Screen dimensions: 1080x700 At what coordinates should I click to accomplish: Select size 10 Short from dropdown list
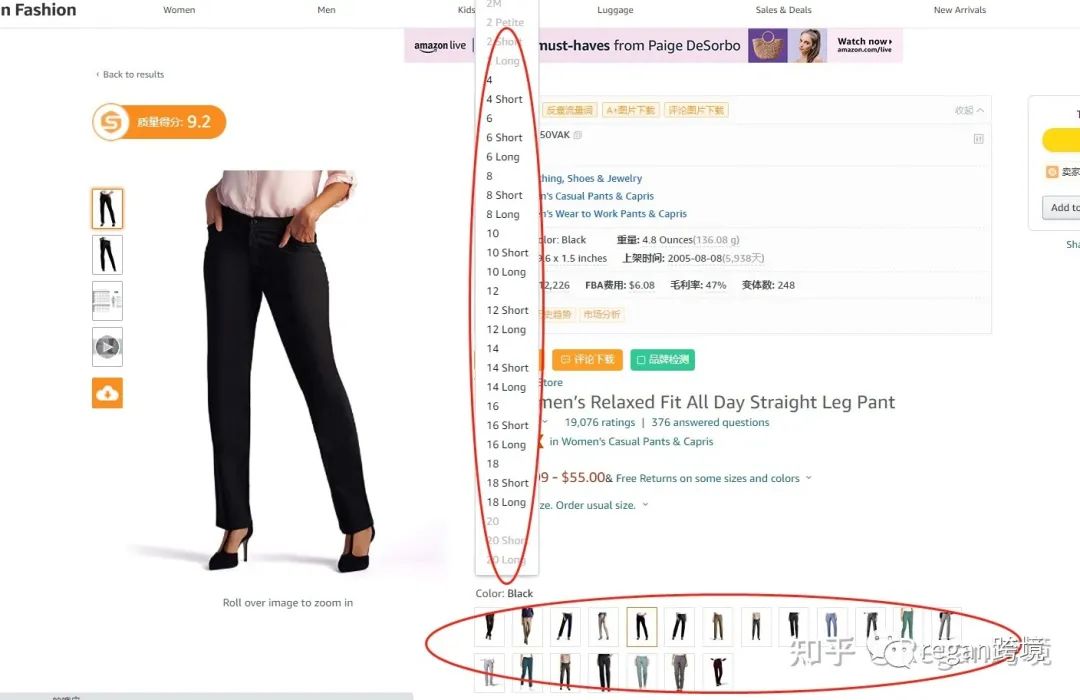click(x=508, y=253)
